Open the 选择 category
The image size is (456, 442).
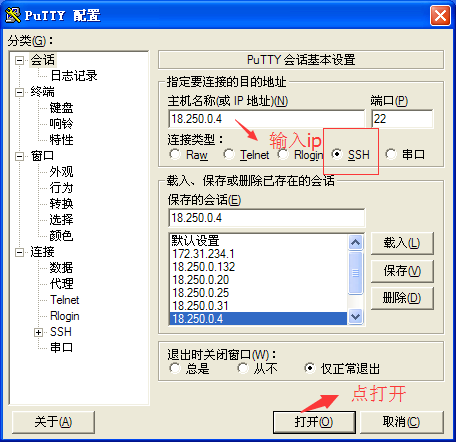[61, 220]
